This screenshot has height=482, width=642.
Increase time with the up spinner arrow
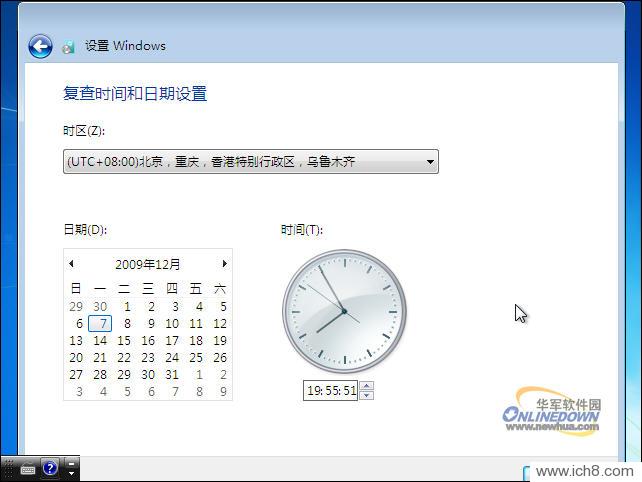(x=366, y=385)
